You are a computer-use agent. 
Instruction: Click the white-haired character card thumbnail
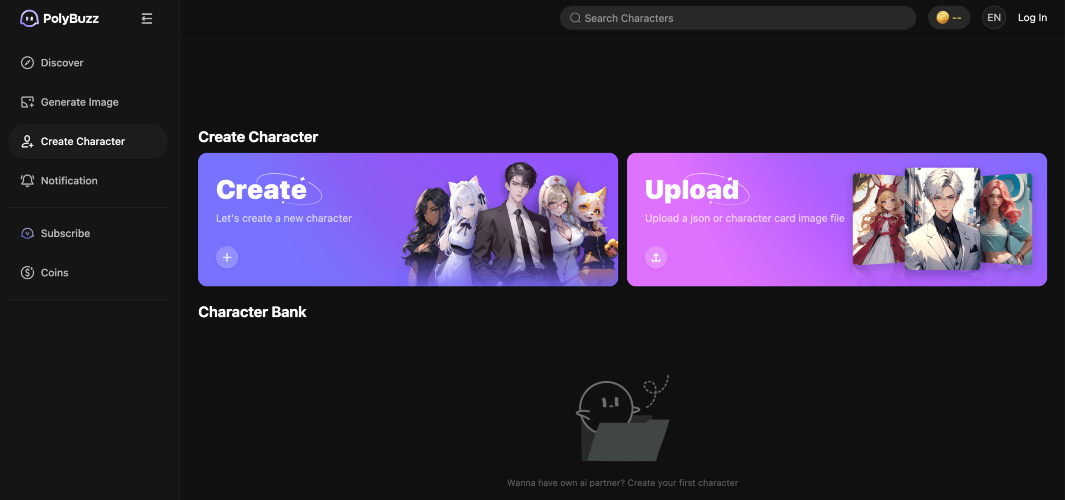coord(943,219)
